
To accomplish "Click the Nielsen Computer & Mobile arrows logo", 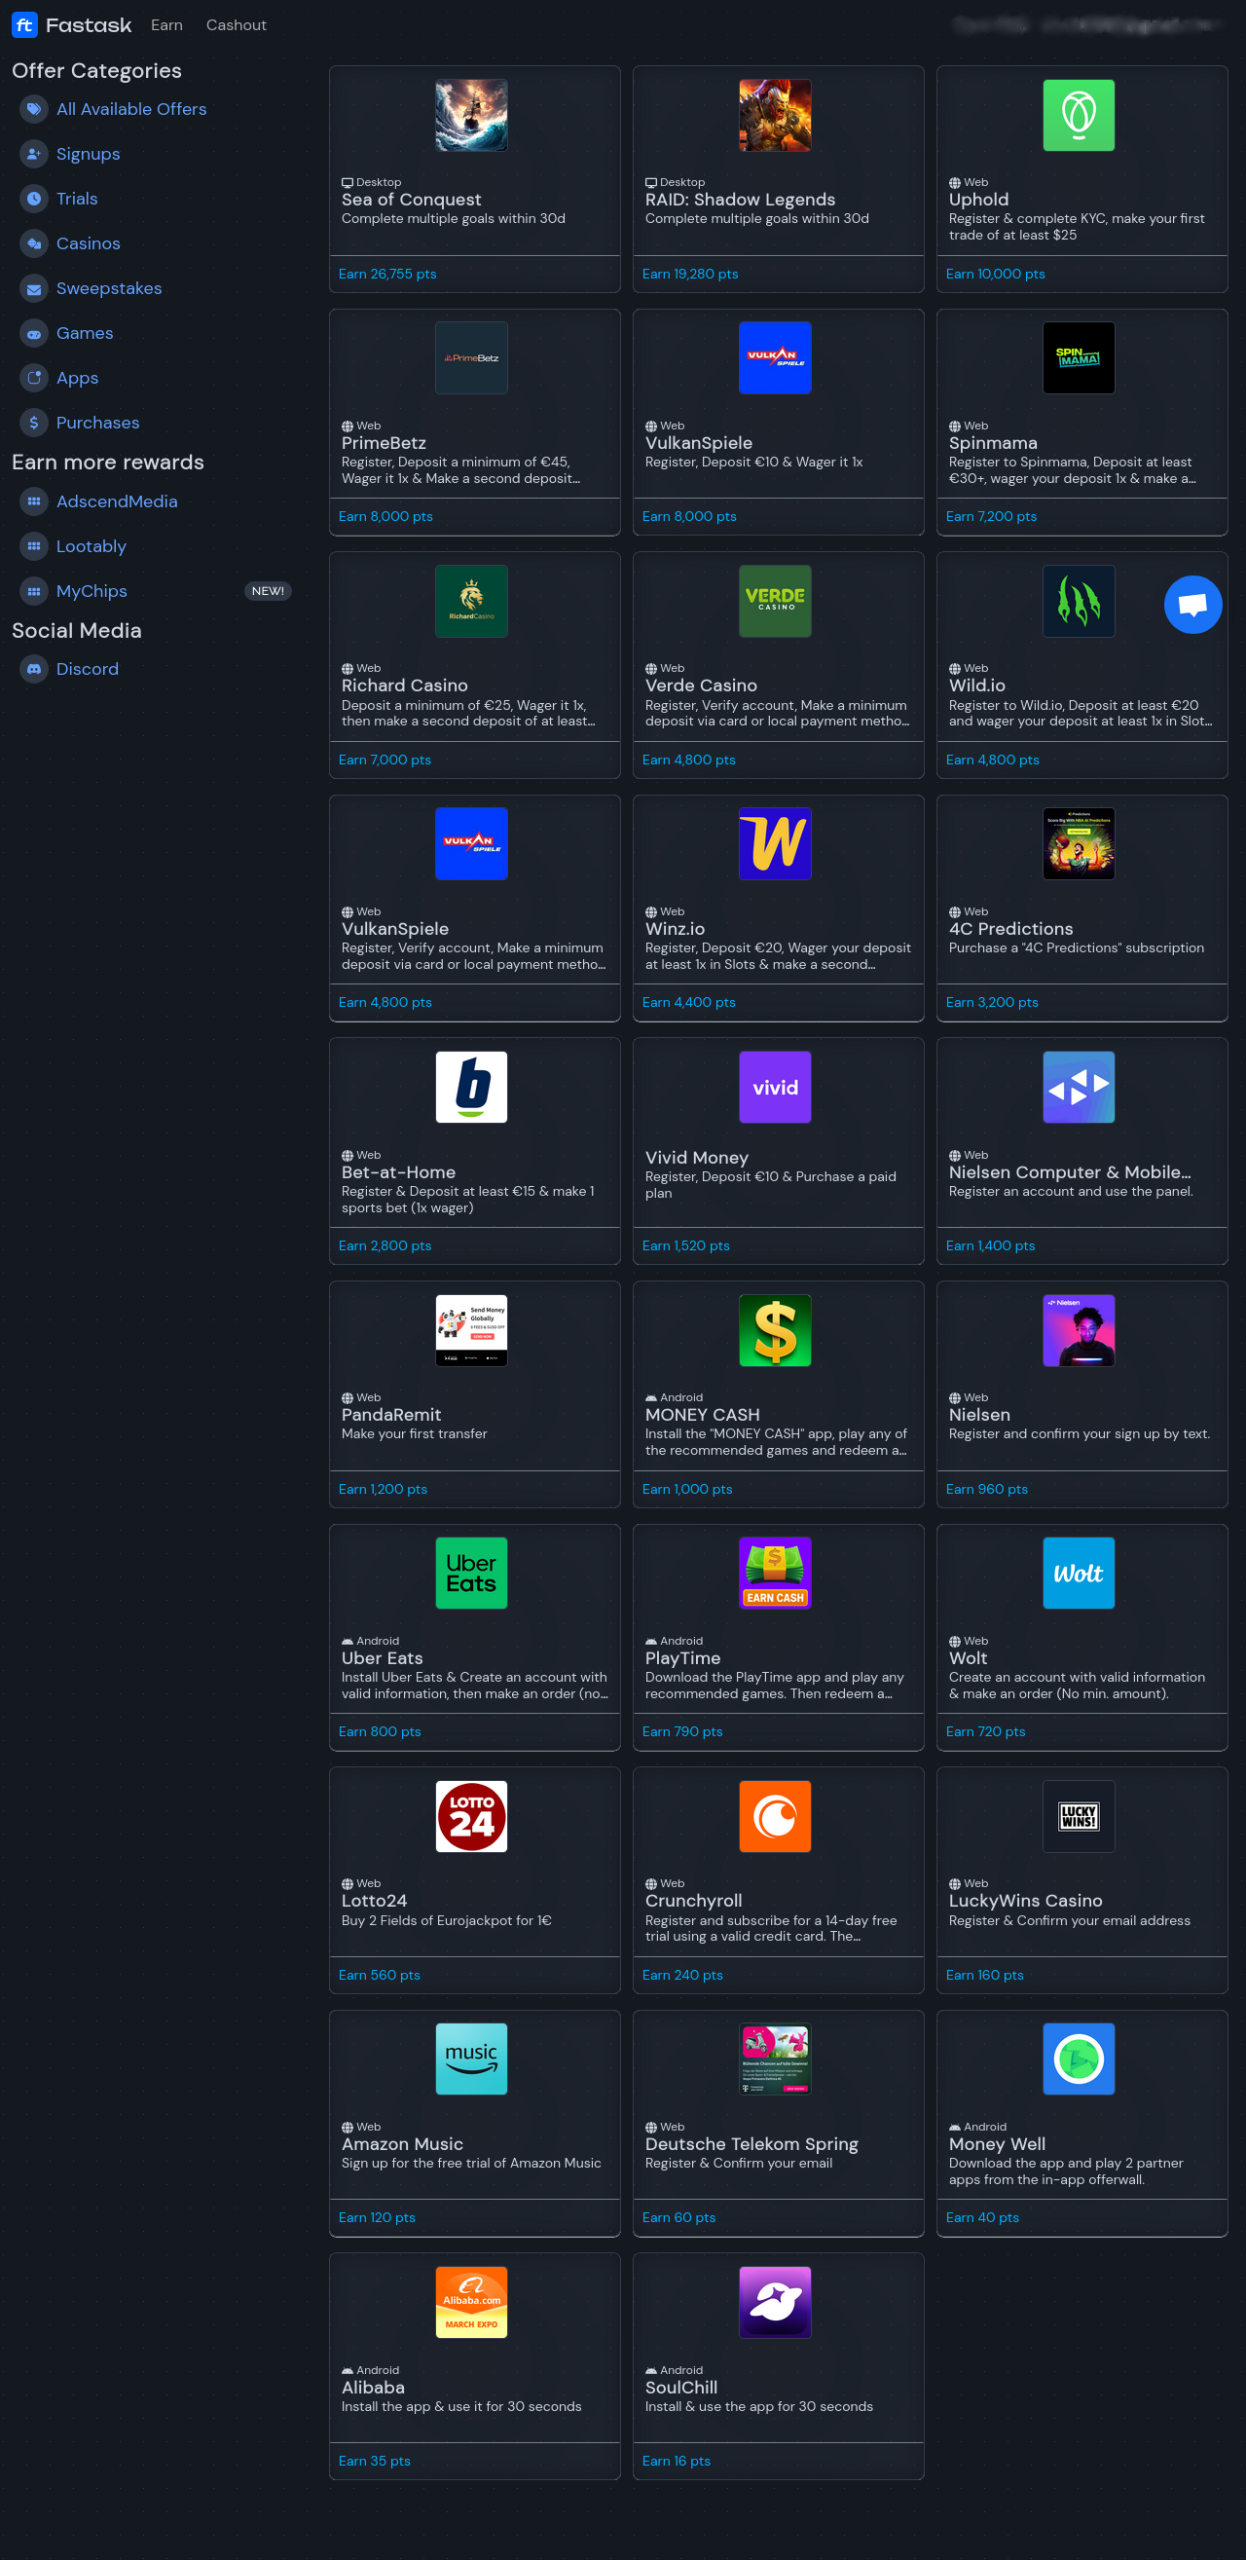I will [1079, 1087].
